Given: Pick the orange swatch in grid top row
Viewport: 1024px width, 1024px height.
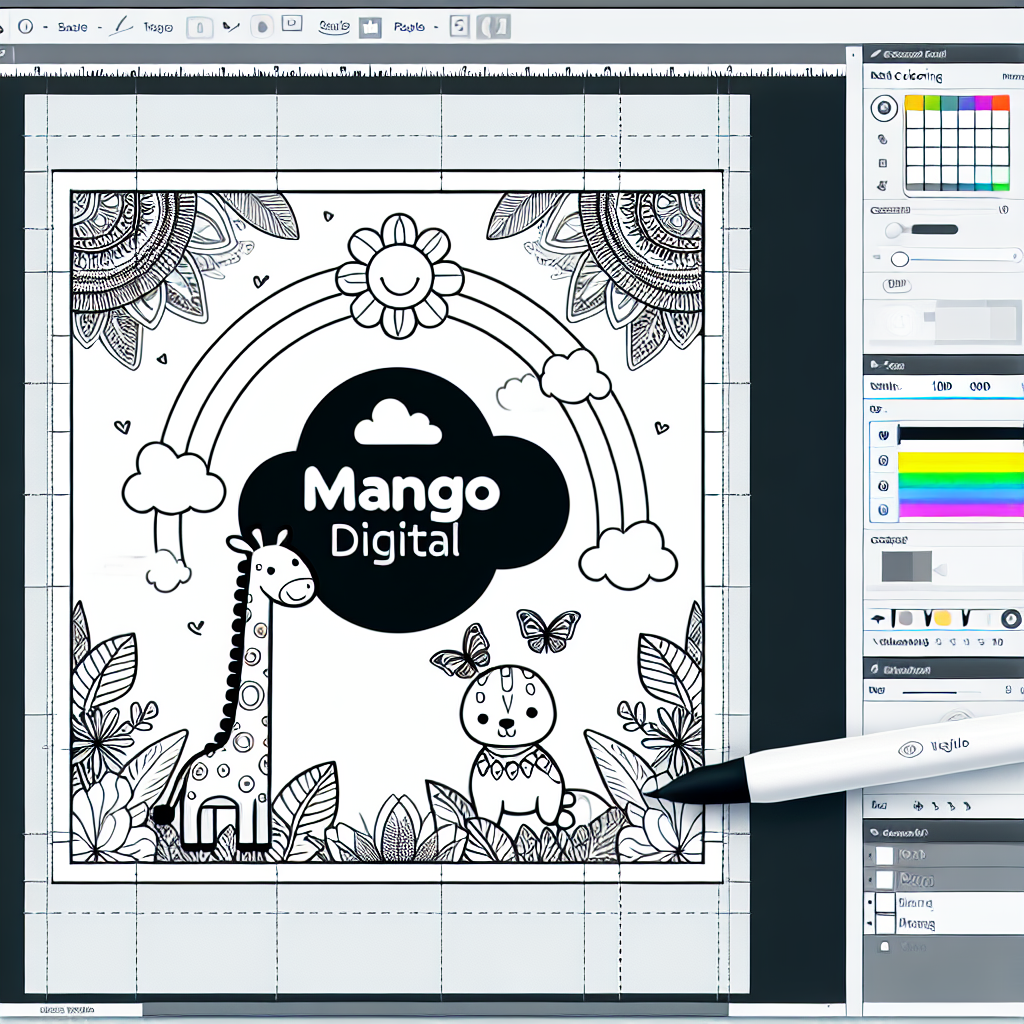Looking at the screenshot, I should pyautogui.click(x=1001, y=103).
